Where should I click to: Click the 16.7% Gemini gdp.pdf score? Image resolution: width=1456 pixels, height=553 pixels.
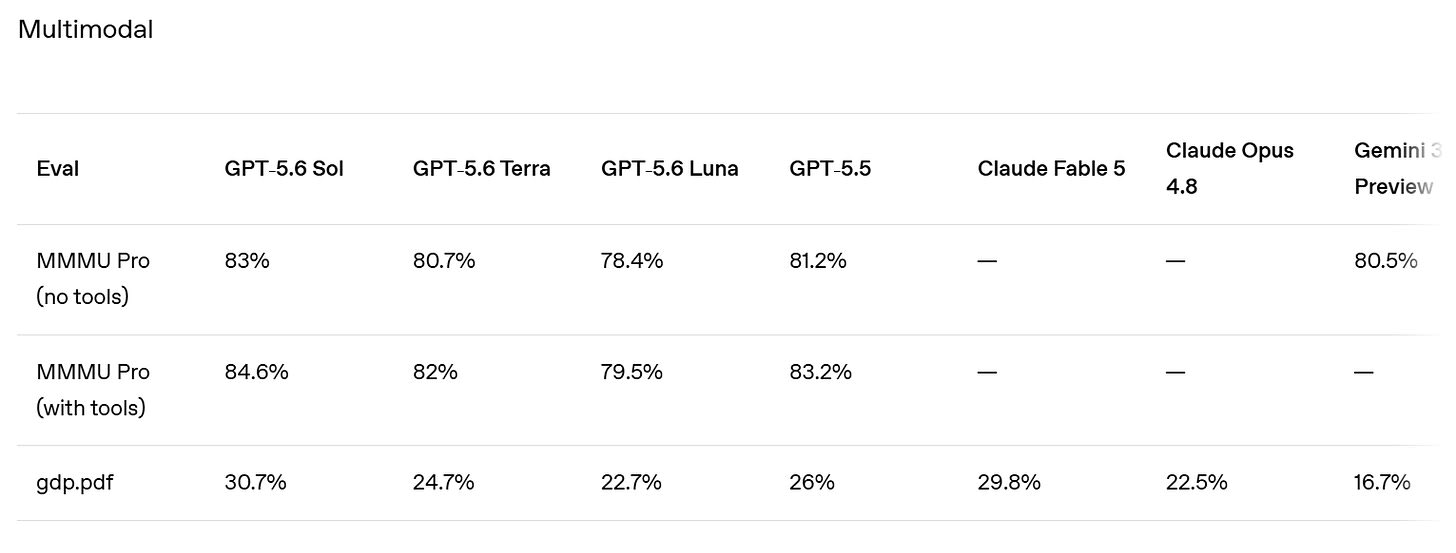click(x=1382, y=483)
